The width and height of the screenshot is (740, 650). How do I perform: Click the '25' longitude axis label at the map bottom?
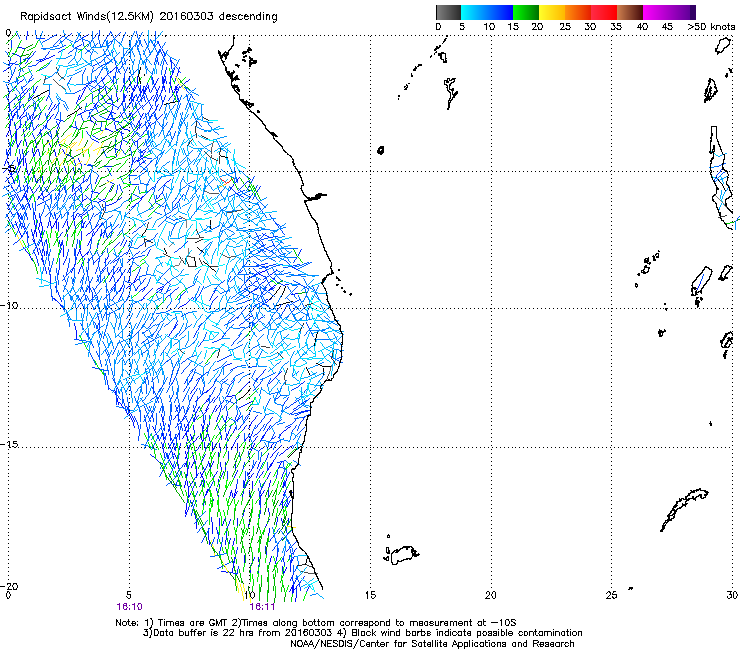(x=611, y=595)
